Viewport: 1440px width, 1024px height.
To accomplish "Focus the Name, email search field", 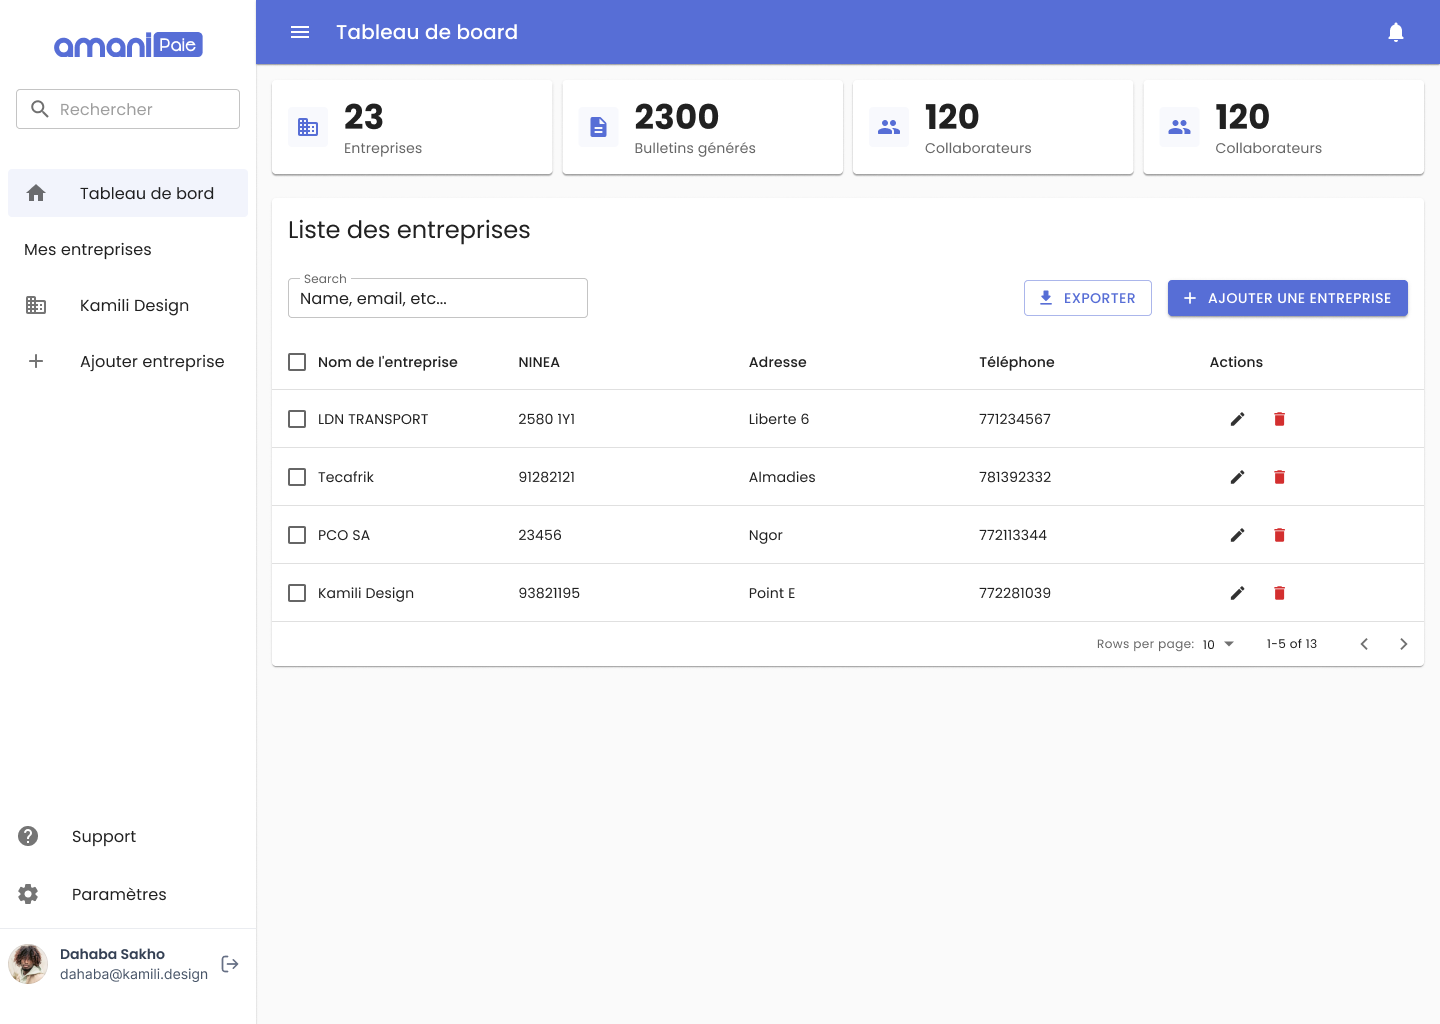I will point(437,299).
